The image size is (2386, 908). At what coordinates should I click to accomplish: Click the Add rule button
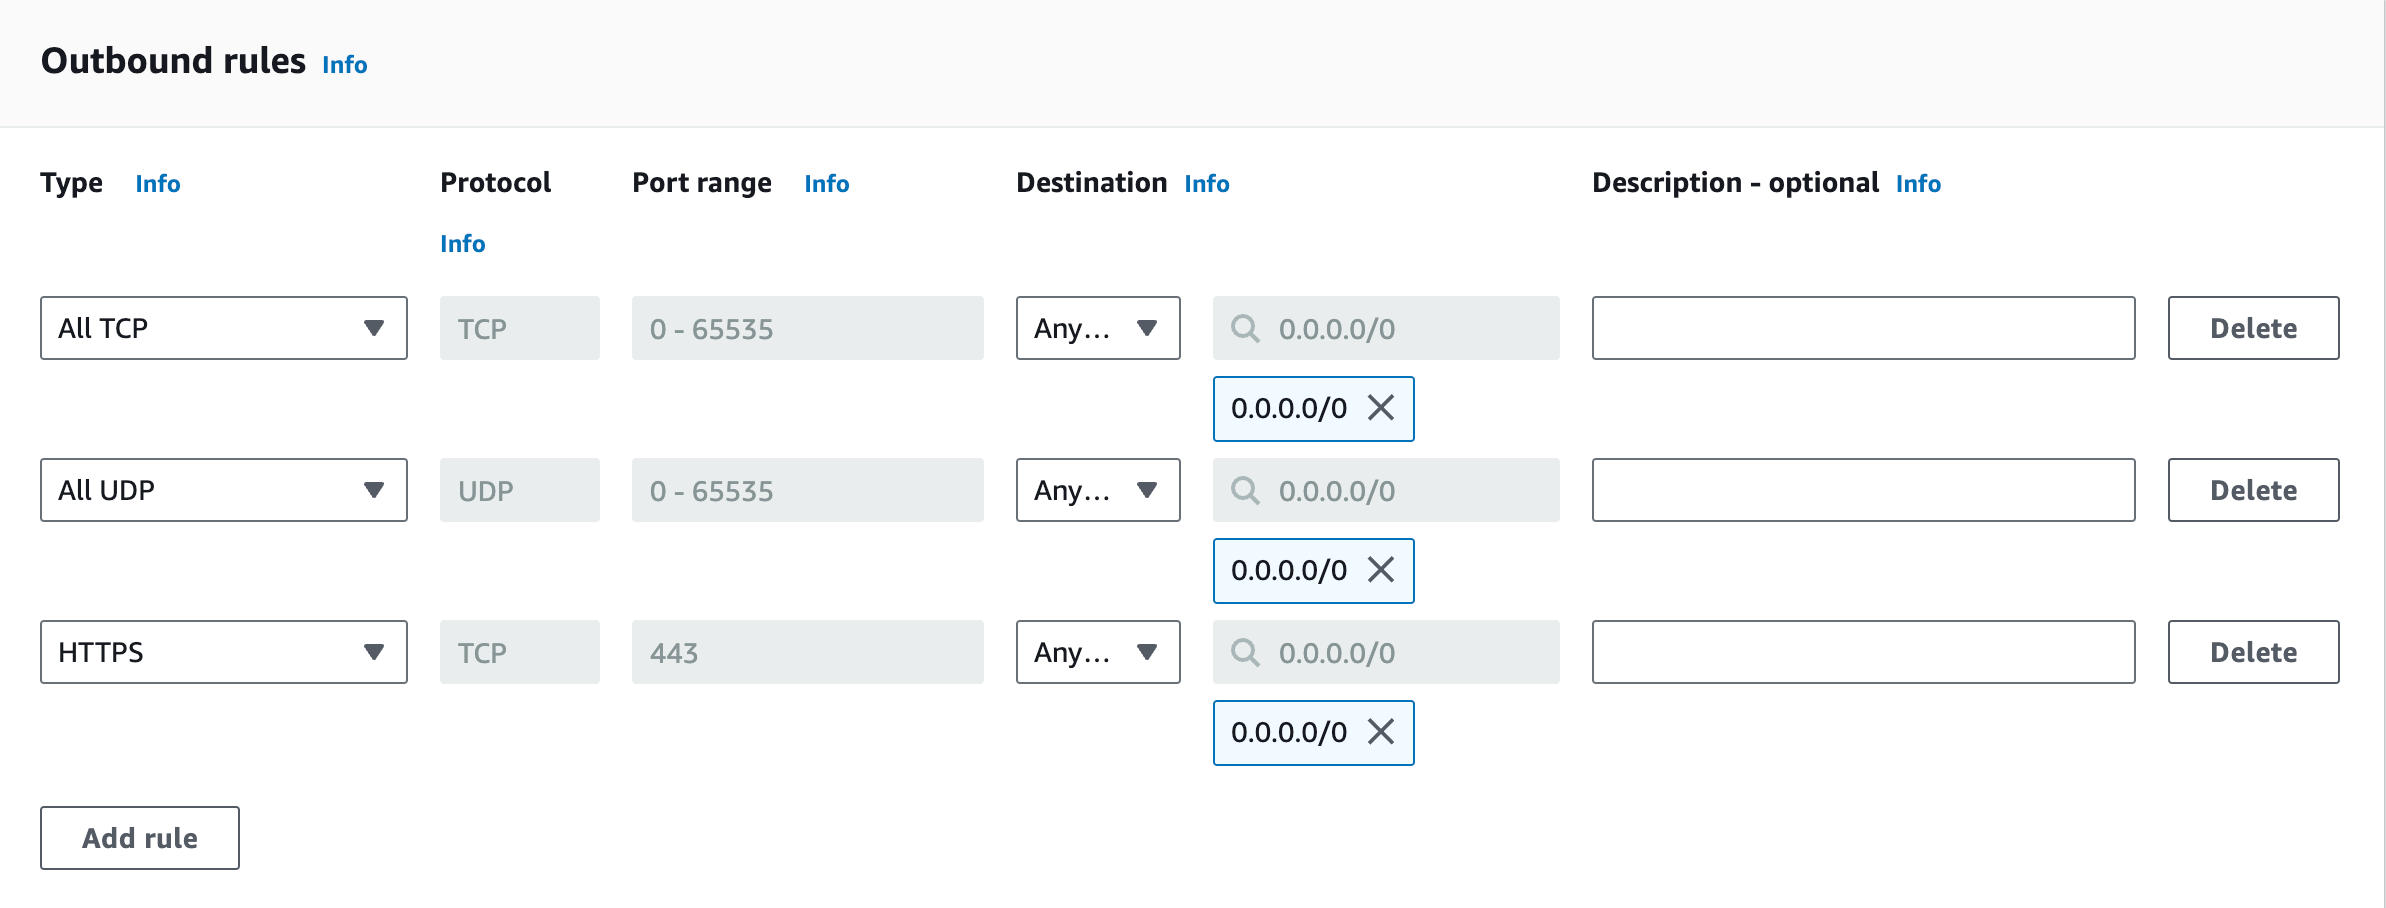(140, 838)
